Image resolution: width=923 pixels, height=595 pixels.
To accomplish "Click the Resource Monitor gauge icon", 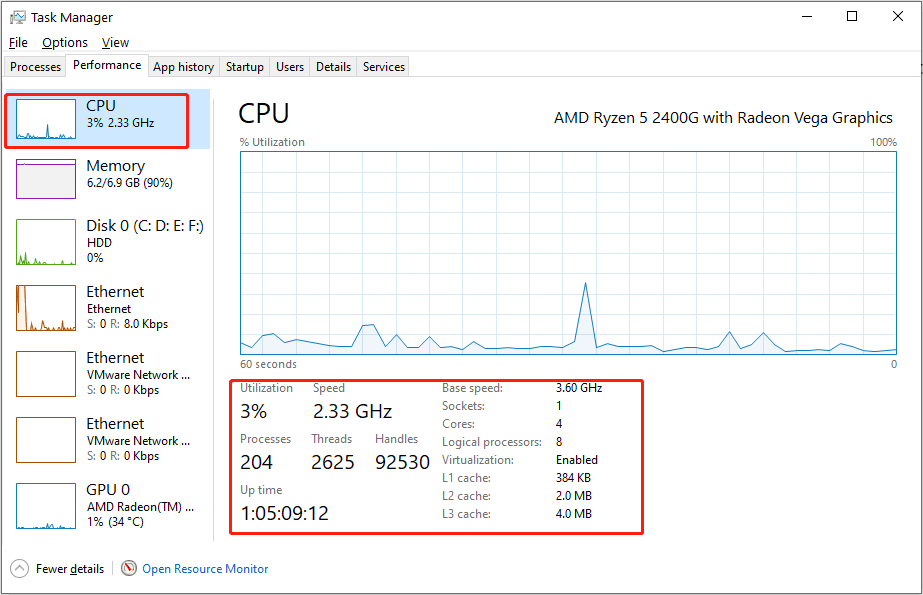I will [x=128, y=568].
